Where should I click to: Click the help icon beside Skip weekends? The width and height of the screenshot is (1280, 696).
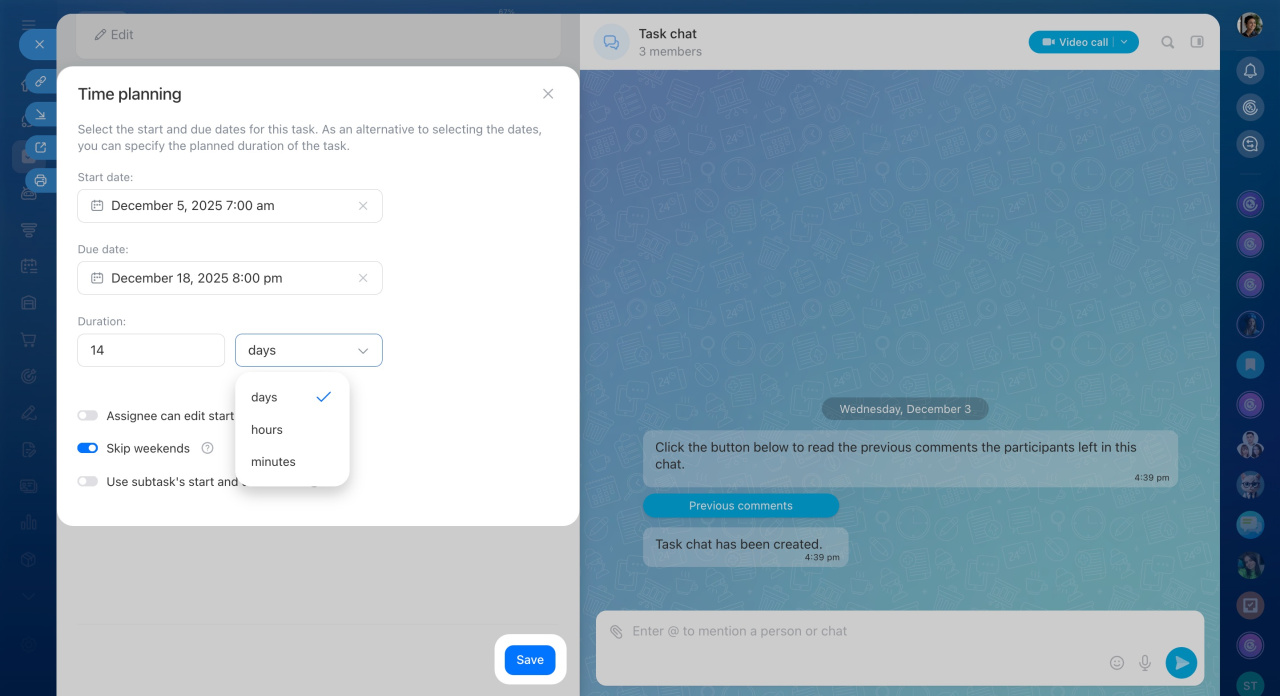click(x=207, y=448)
